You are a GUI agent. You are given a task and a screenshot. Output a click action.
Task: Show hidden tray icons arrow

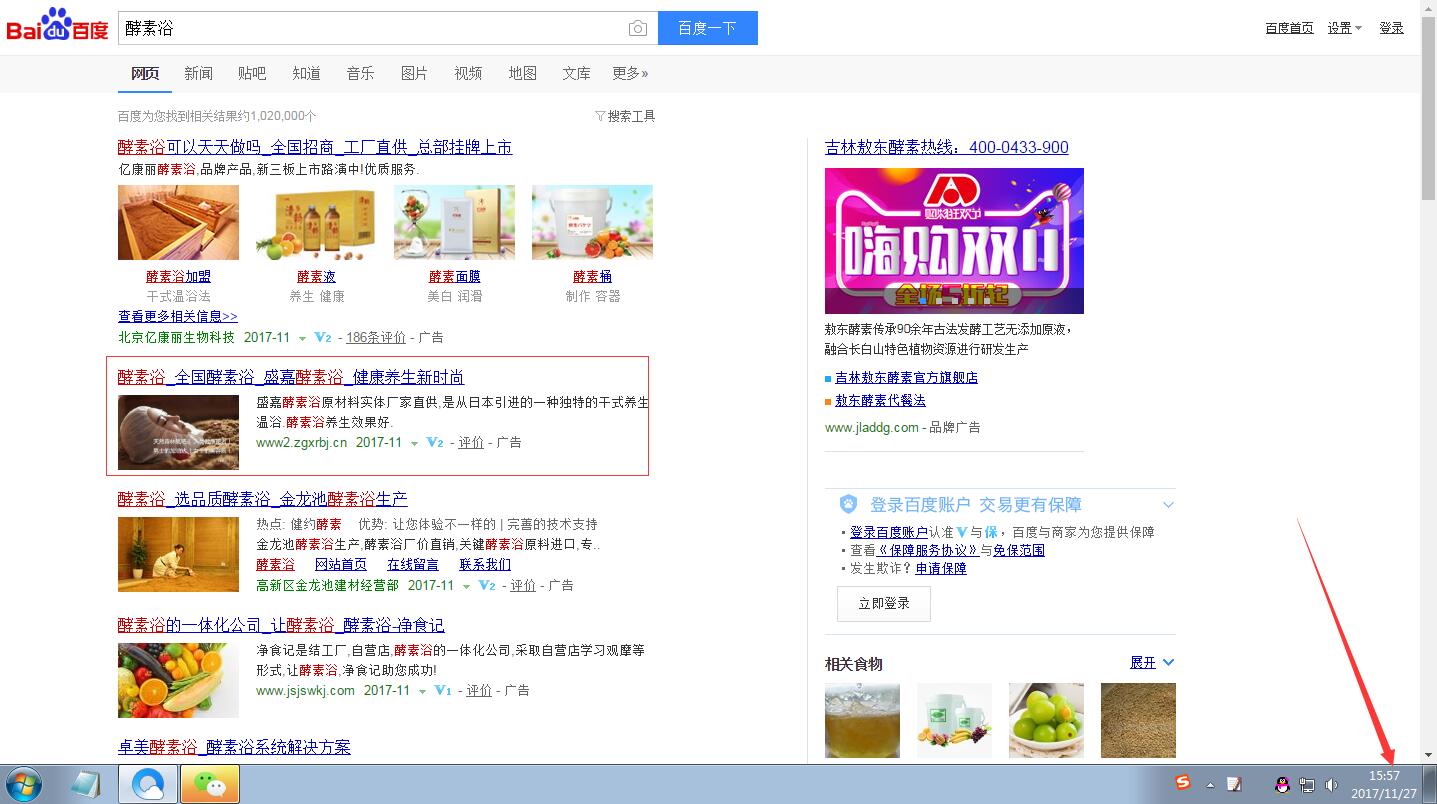tap(1211, 785)
